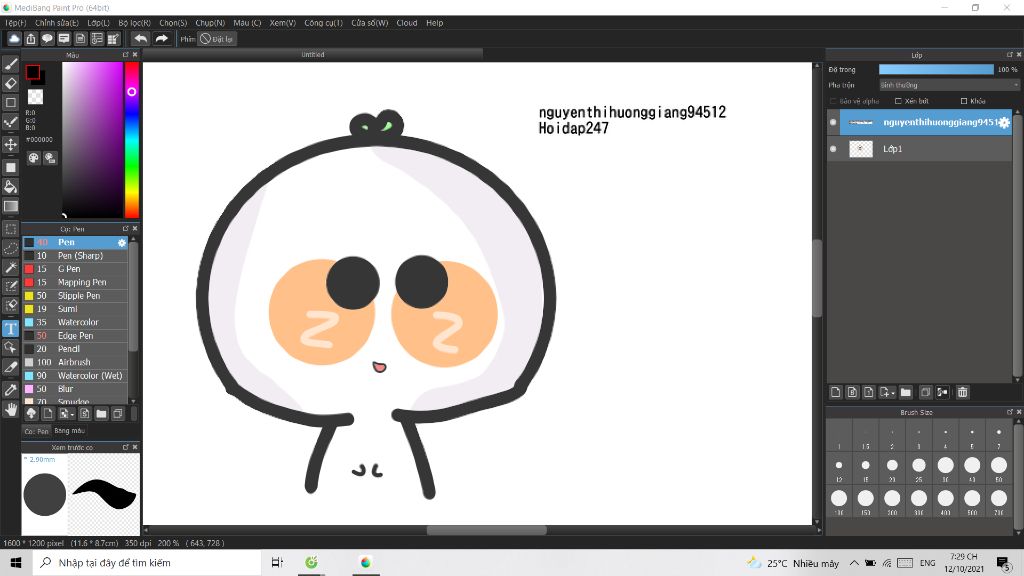Select the Hand tool
The image size is (1024, 576).
10,409
